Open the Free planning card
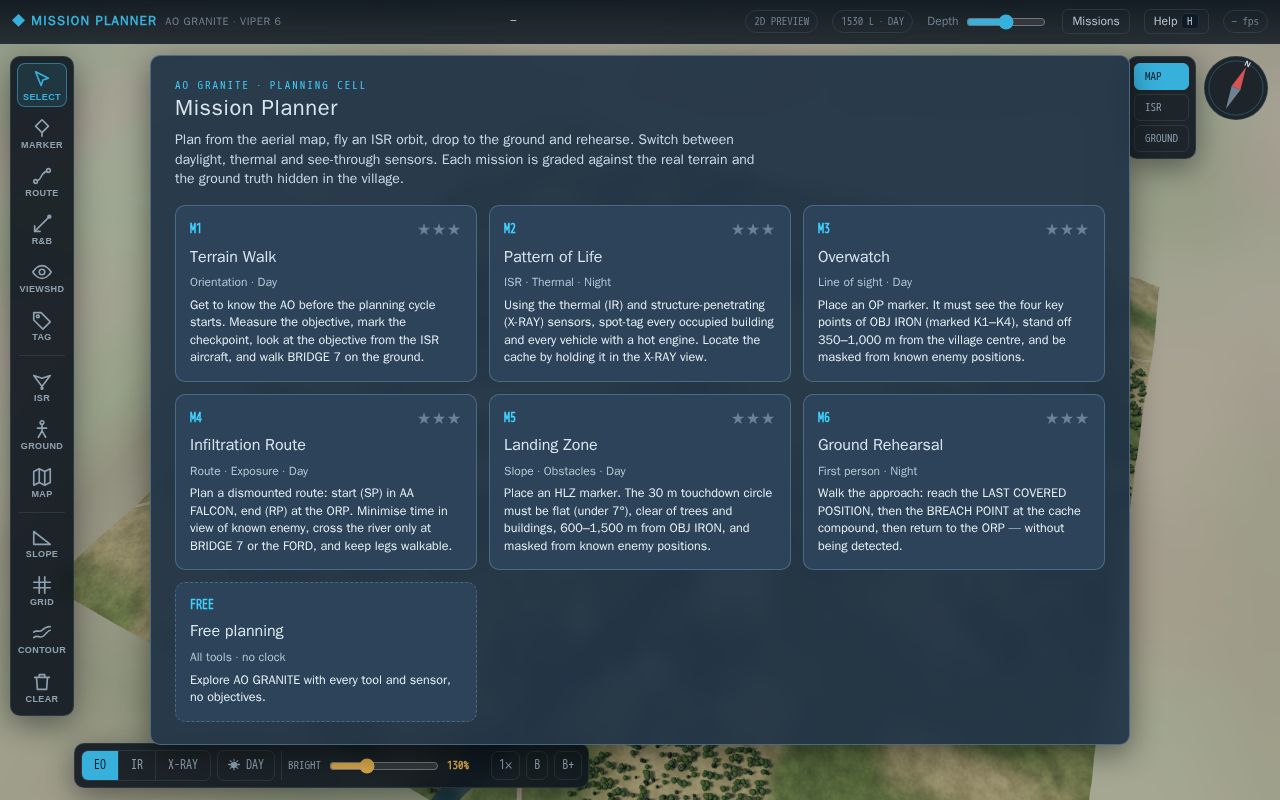This screenshot has width=1280, height=800. click(x=326, y=652)
